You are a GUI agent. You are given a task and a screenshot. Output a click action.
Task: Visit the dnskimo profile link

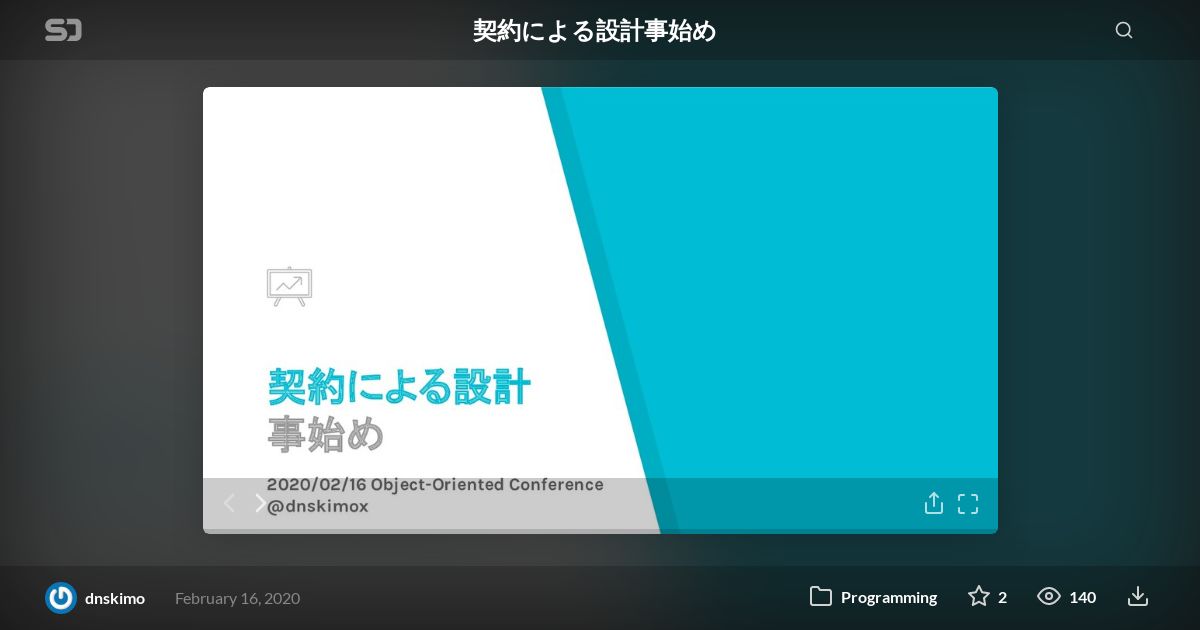tap(115, 598)
